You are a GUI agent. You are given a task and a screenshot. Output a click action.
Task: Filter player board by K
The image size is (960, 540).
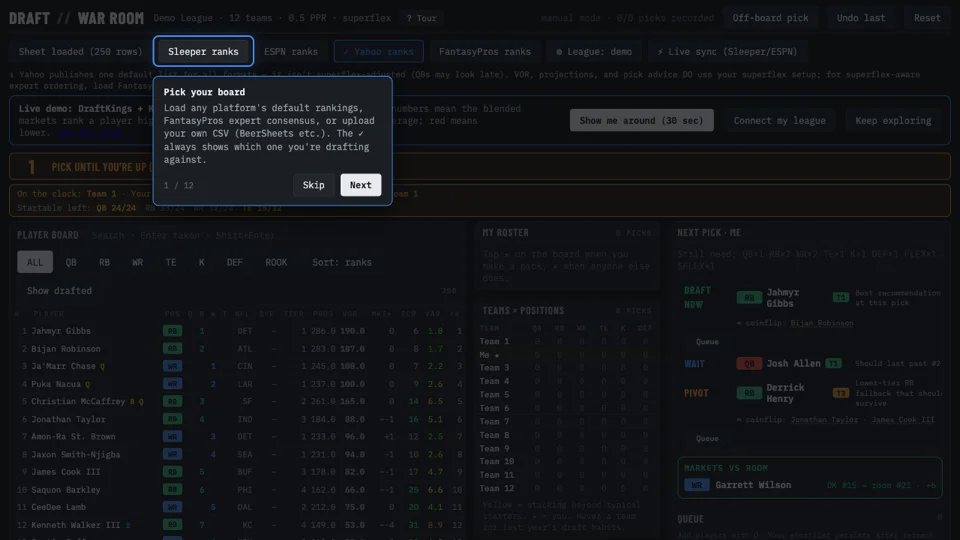pyautogui.click(x=201, y=262)
